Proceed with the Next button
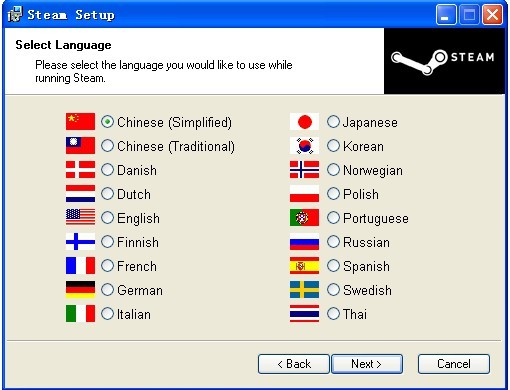The height and width of the screenshot is (390, 510). tap(367, 364)
